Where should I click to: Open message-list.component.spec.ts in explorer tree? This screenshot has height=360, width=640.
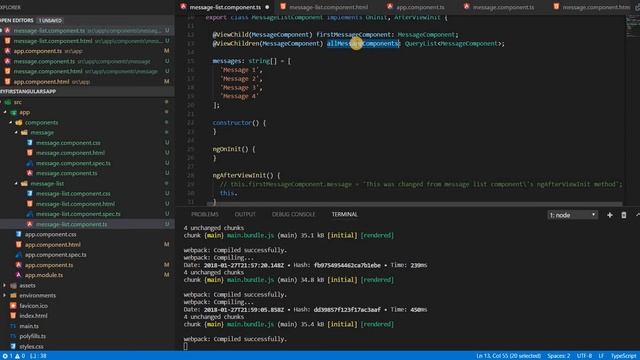point(78,214)
